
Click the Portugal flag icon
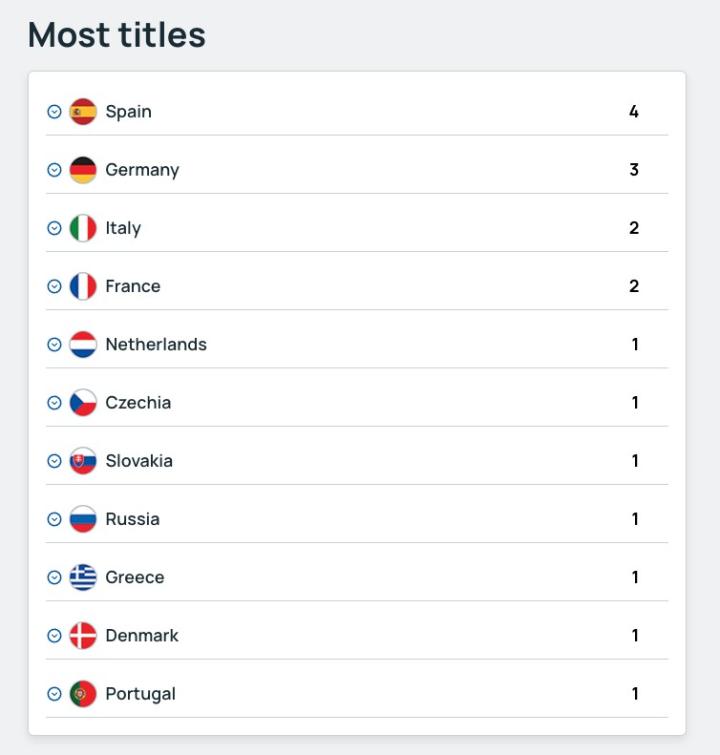[x=83, y=693]
